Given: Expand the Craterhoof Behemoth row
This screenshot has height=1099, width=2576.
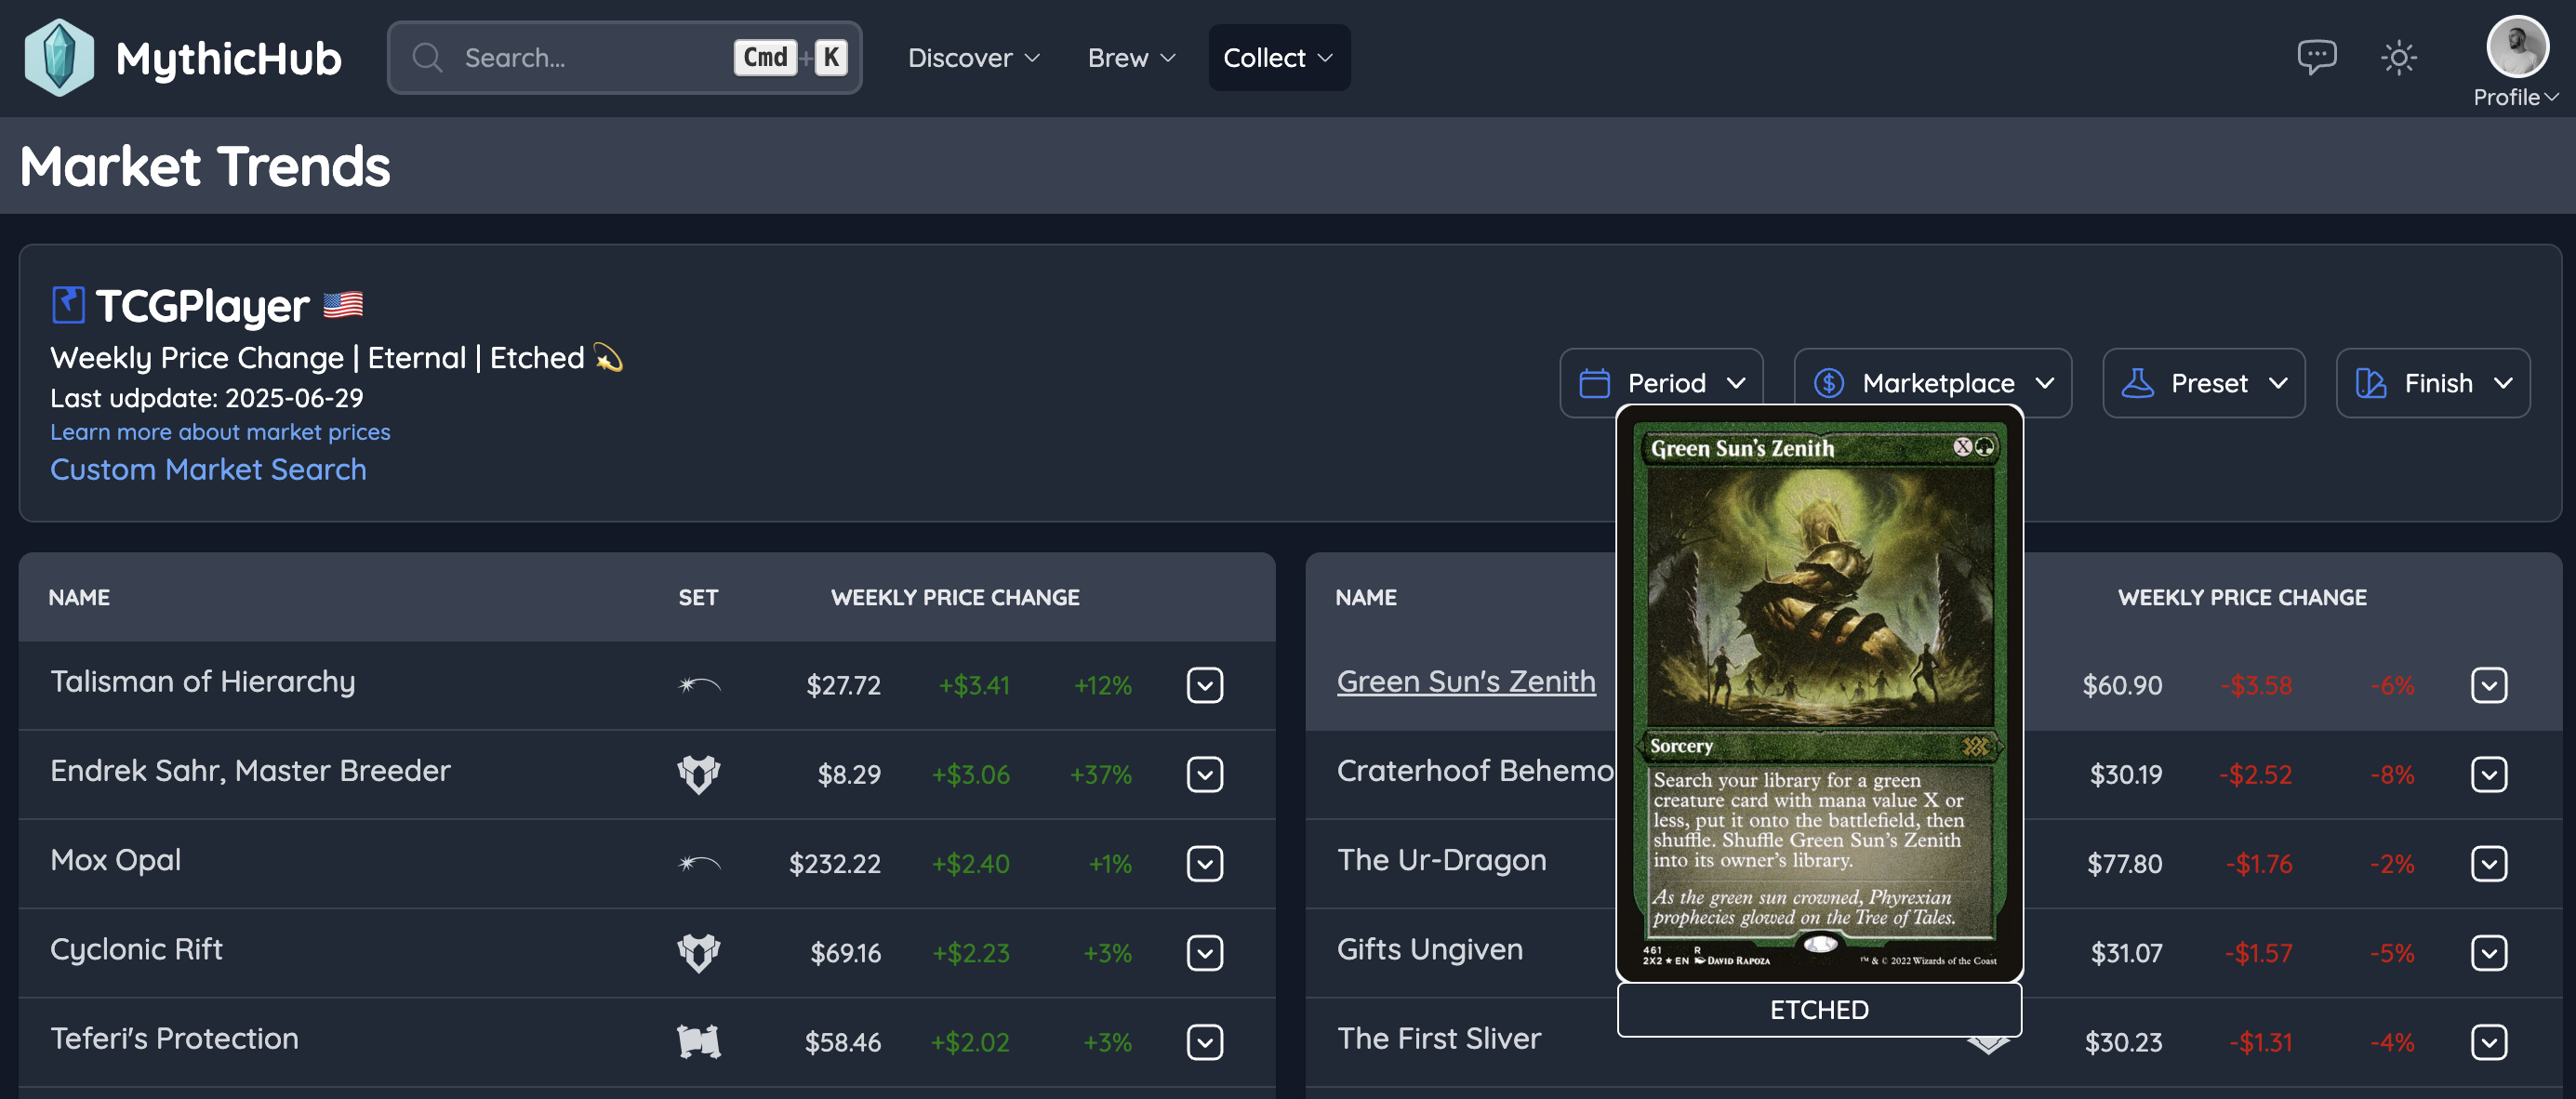Looking at the screenshot, I should (x=2488, y=774).
